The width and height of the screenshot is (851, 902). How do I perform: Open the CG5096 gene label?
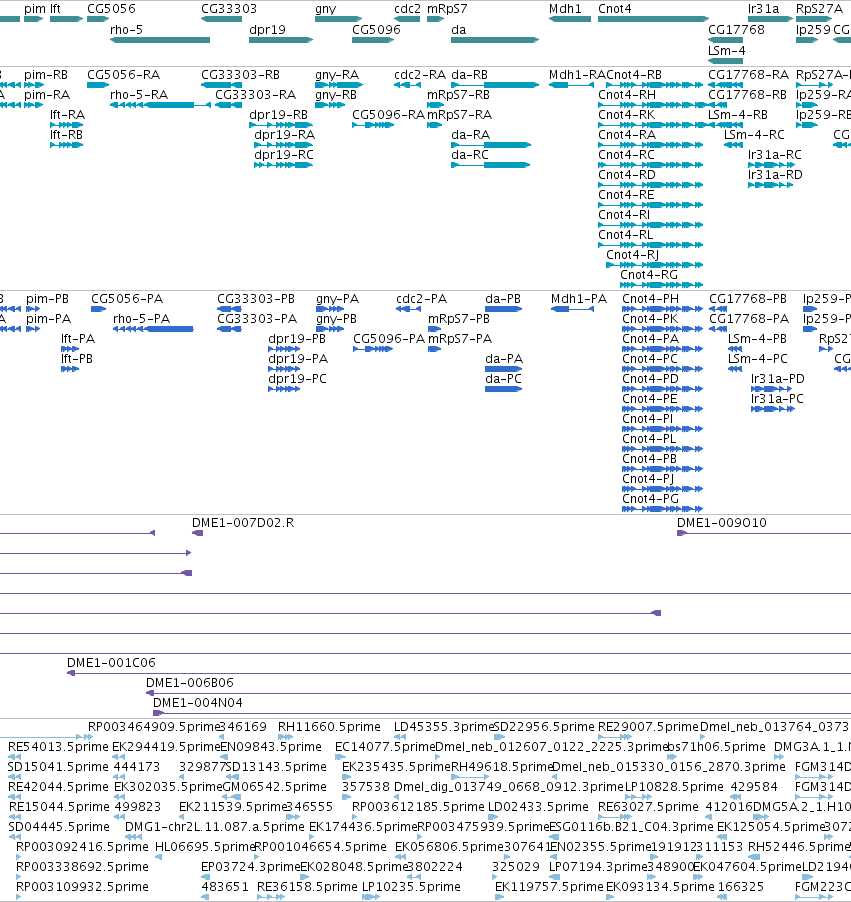pyautogui.click(x=376, y=29)
